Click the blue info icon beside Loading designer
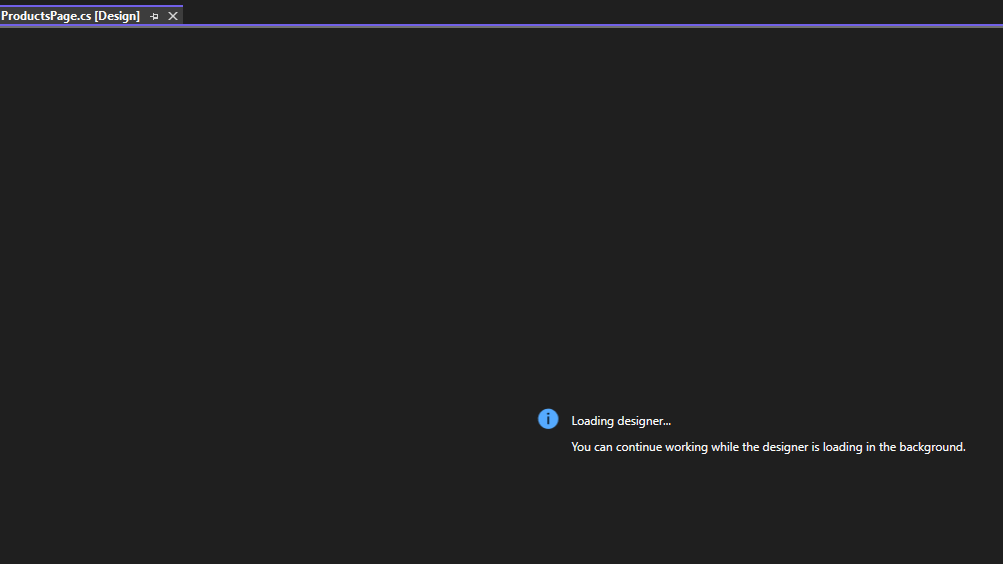Viewport: 1003px width, 564px height. tap(548, 419)
